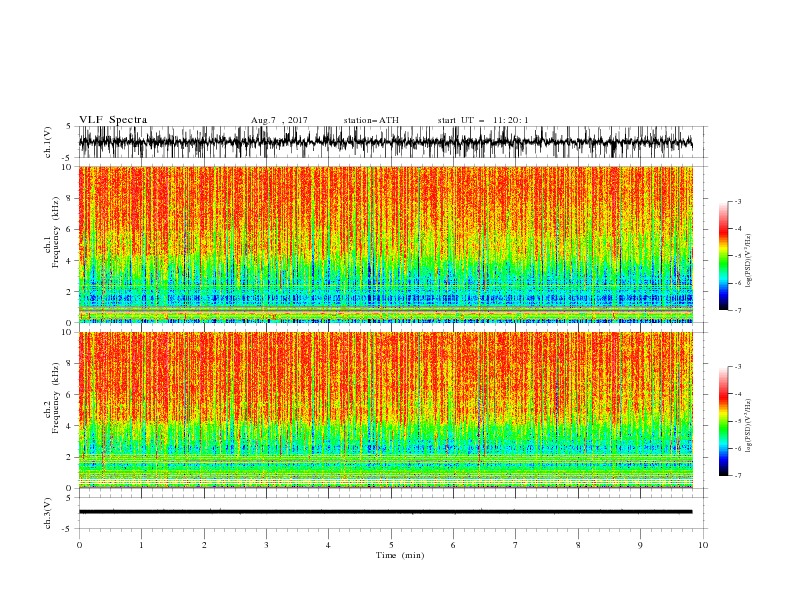The width and height of the screenshot is (792, 612).
Task: Click time axis tick label "5"
Action: pos(391,545)
